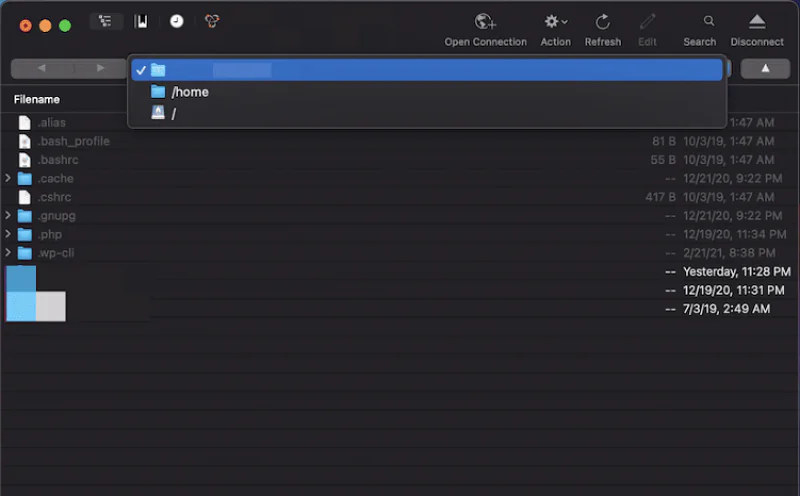Go back with the left arrow
The height and width of the screenshot is (496, 800).
(42, 68)
